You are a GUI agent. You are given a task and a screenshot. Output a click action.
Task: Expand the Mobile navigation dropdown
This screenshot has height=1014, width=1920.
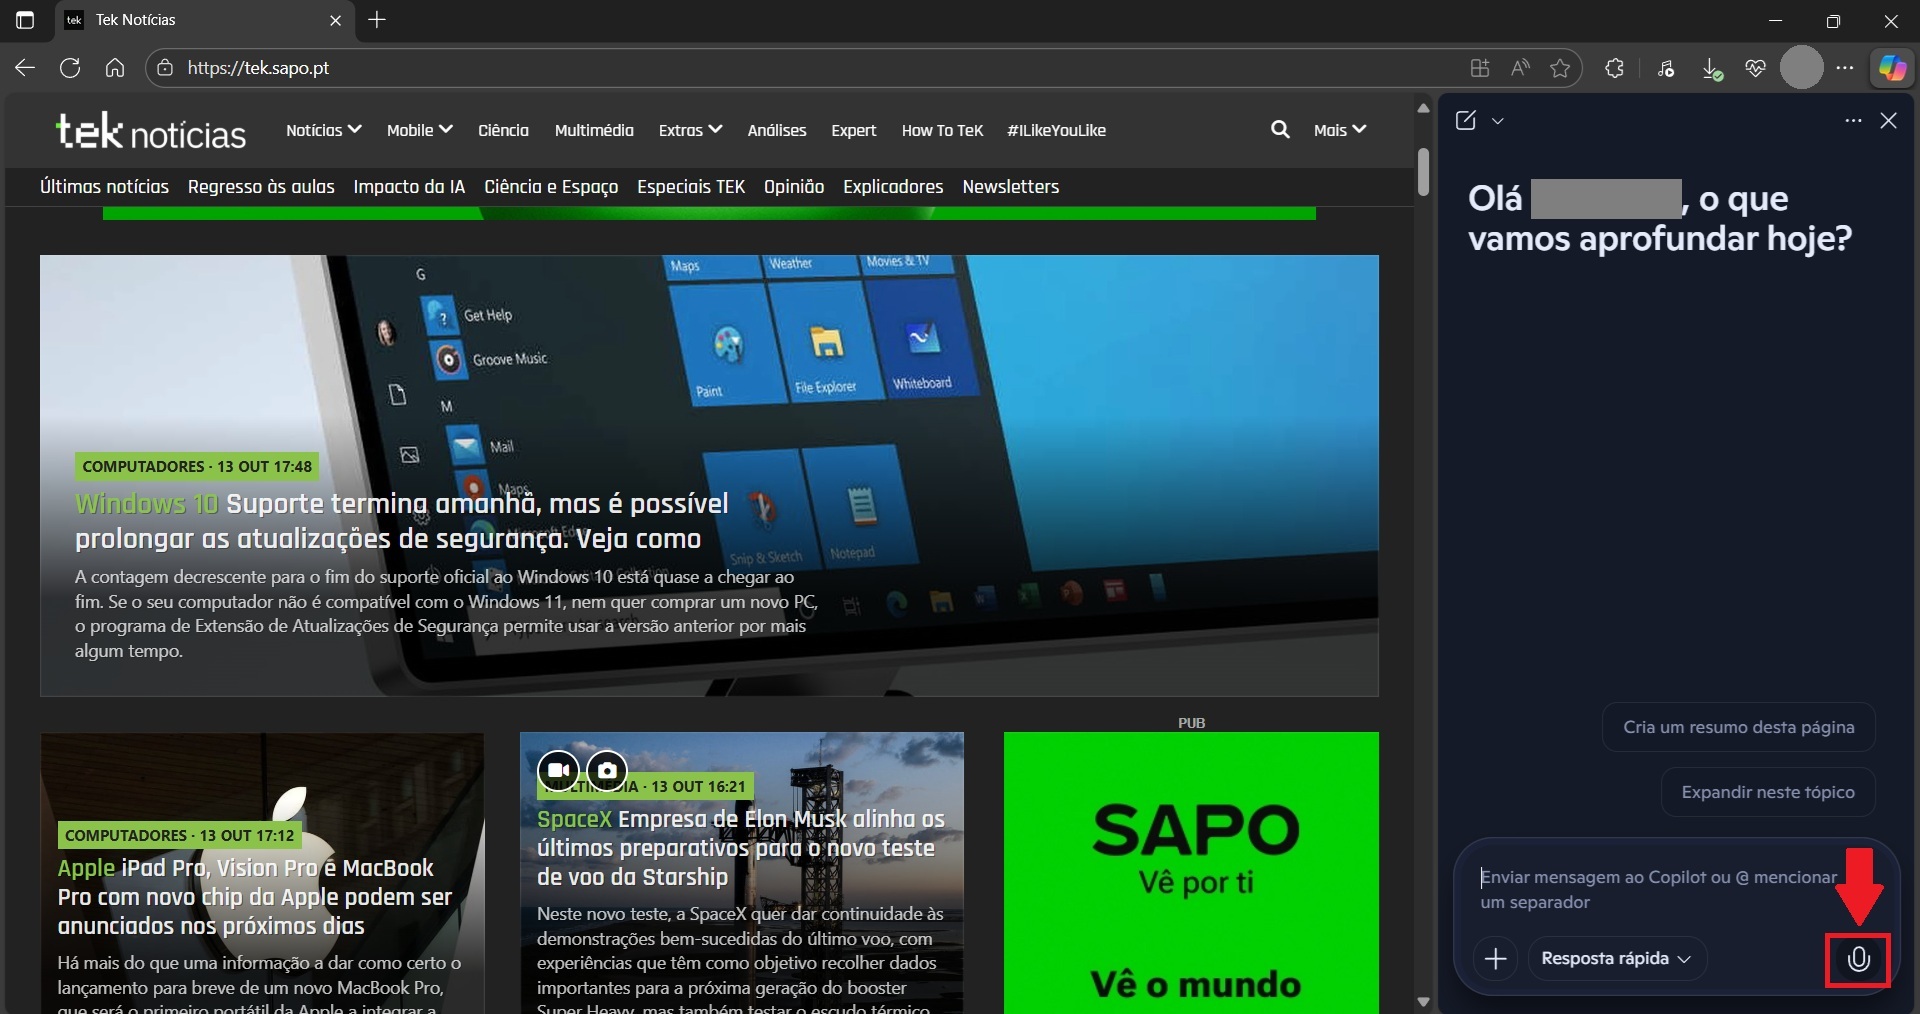pyautogui.click(x=419, y=130)
